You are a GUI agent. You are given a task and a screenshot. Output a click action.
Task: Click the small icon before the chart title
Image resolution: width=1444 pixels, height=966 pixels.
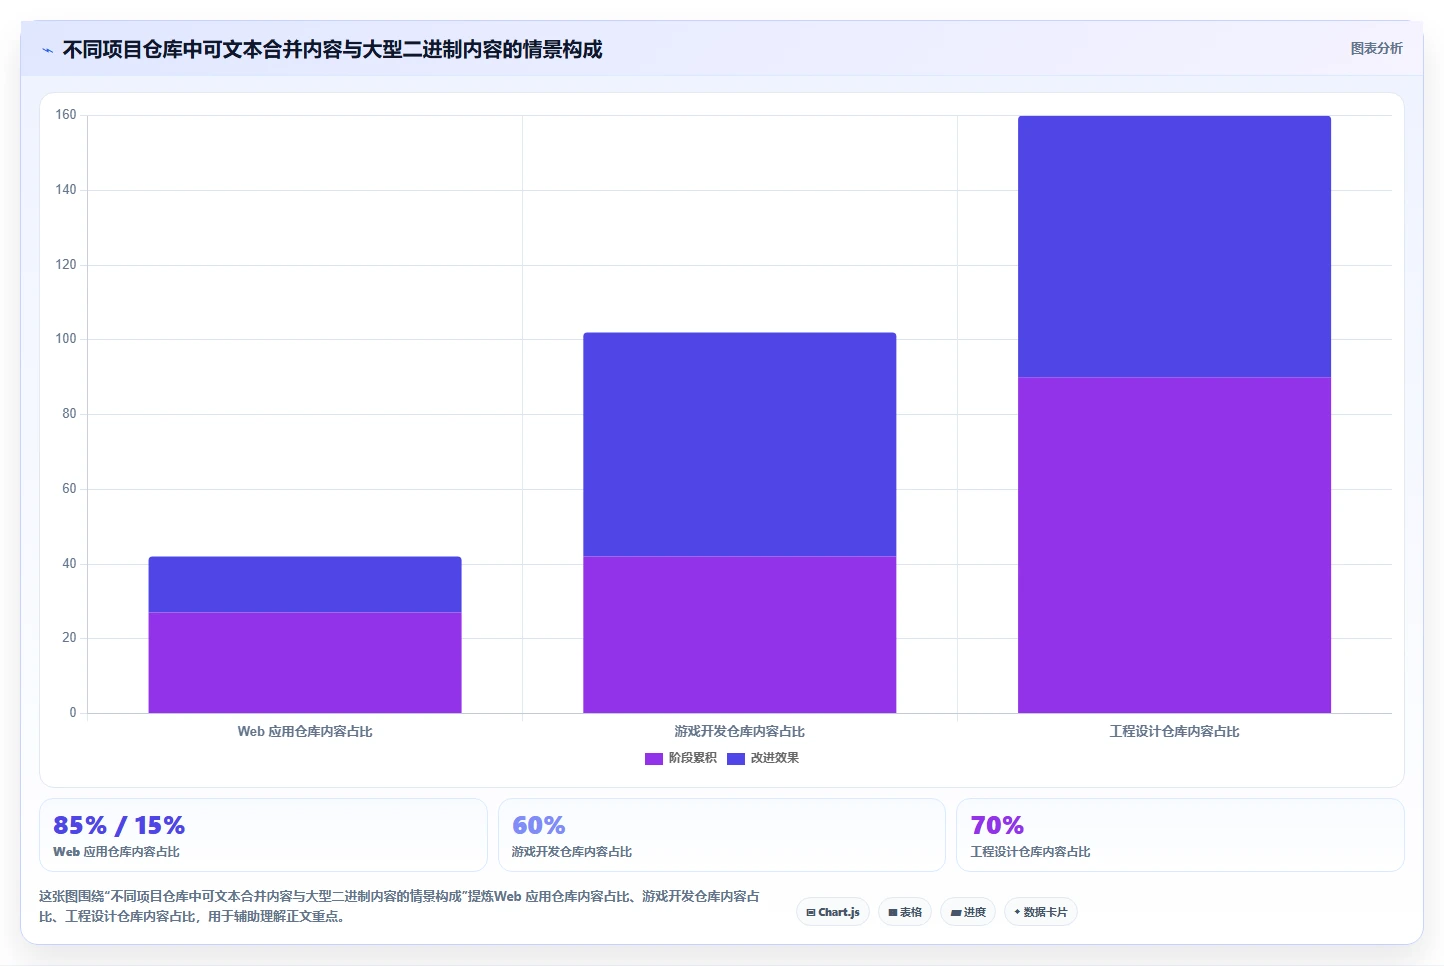tap(47, 50)
